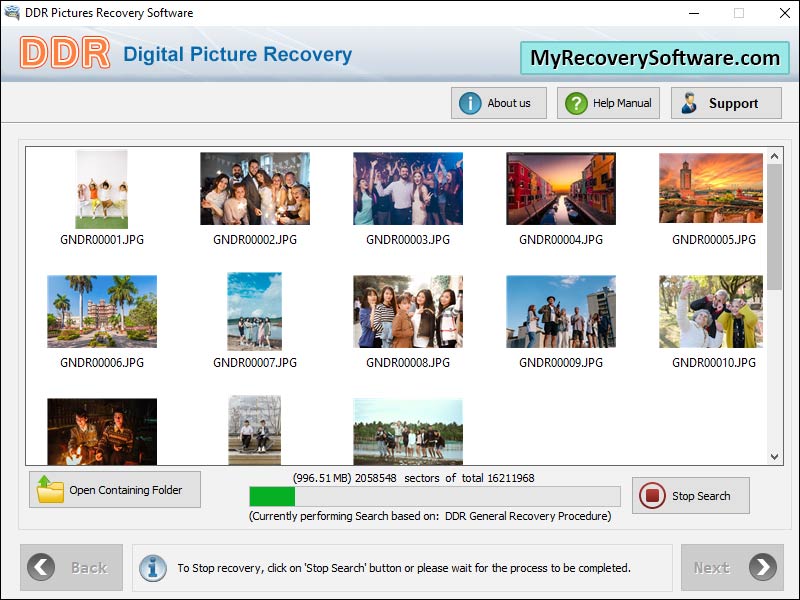Select the GNDR00005.JPG sunset image

[x=710, y=188]
